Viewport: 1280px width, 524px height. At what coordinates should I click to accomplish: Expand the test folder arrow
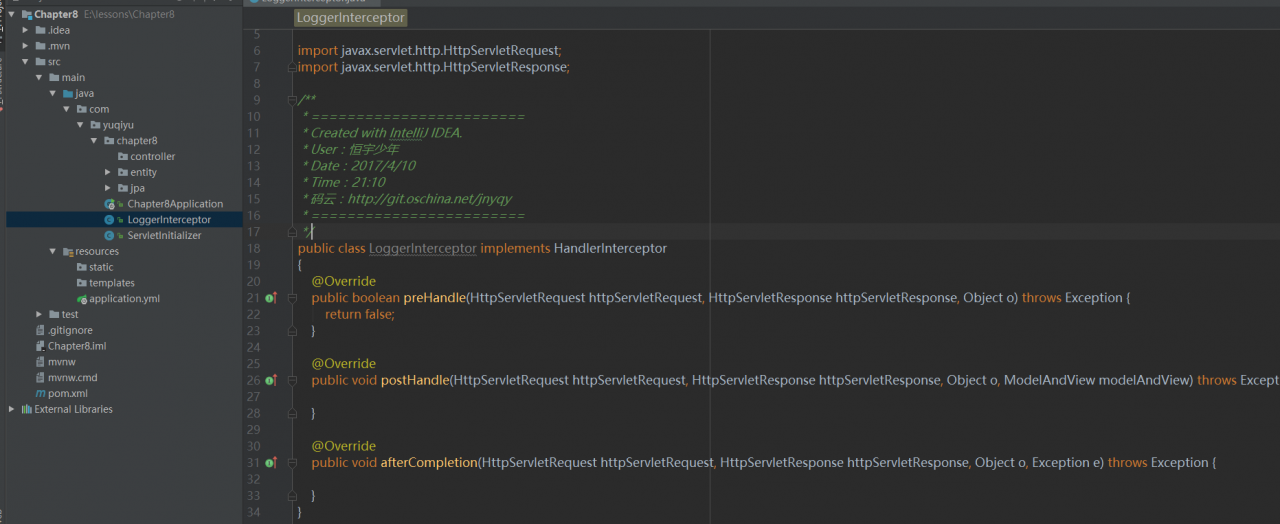[x=39, y=315]
